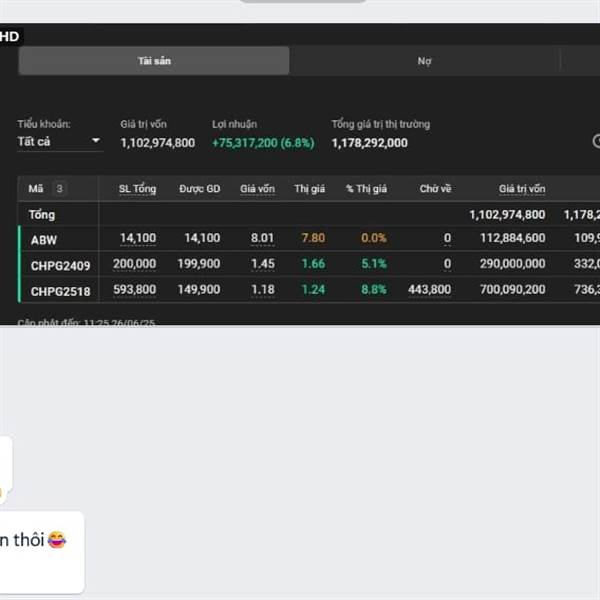Select the CHPG2409 warrant row
The height and width of the screenshot is (600, 600).
coord(309,264)
